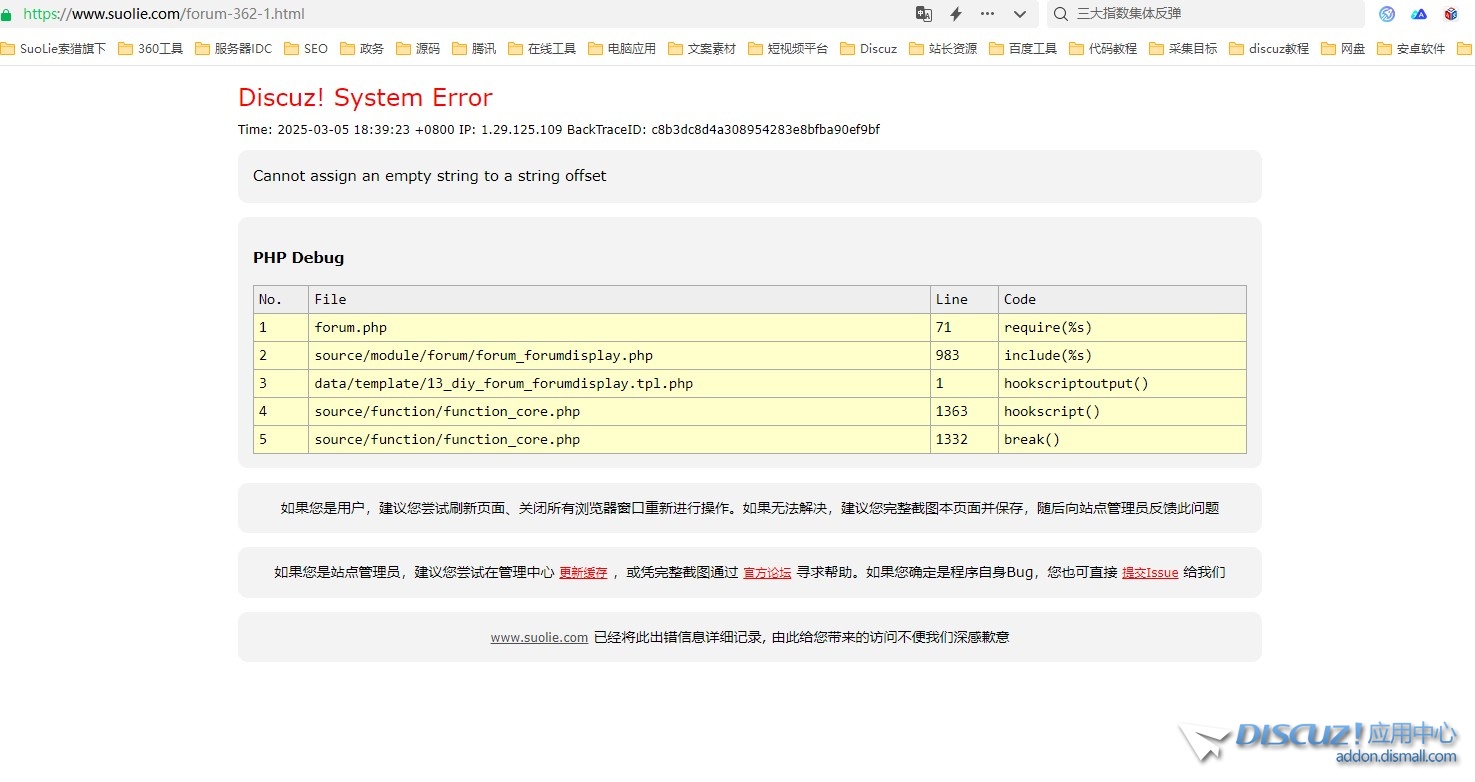
Task: Open the 站长资源 bookmark folder
Action: click(x=943, y=48)
